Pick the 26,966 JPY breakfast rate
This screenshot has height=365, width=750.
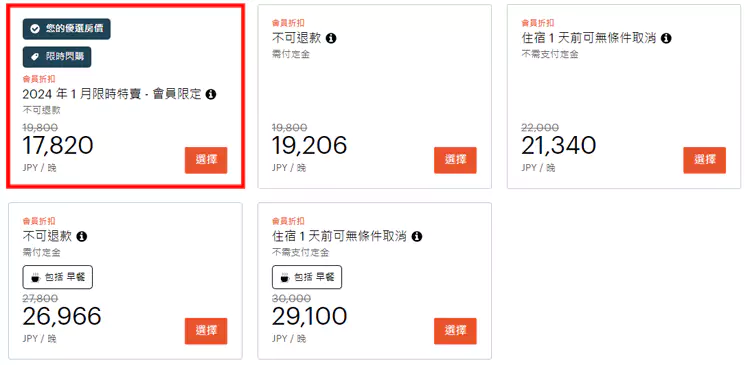point(206,331)
